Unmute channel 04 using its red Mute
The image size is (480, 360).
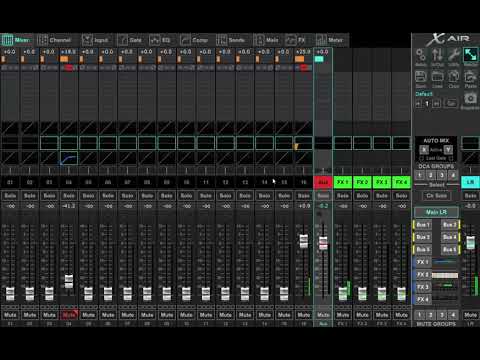point(69,315)
